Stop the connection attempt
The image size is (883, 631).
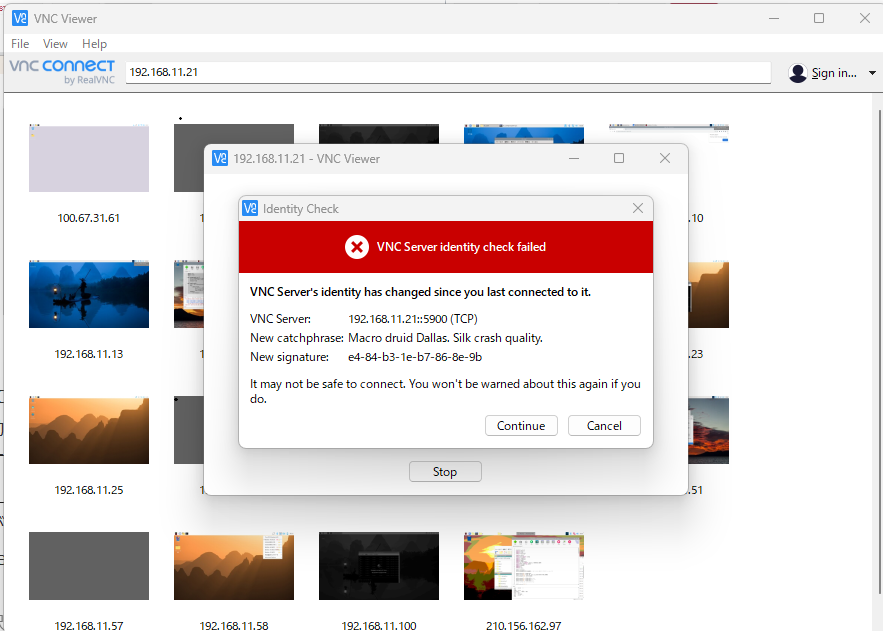445,472
